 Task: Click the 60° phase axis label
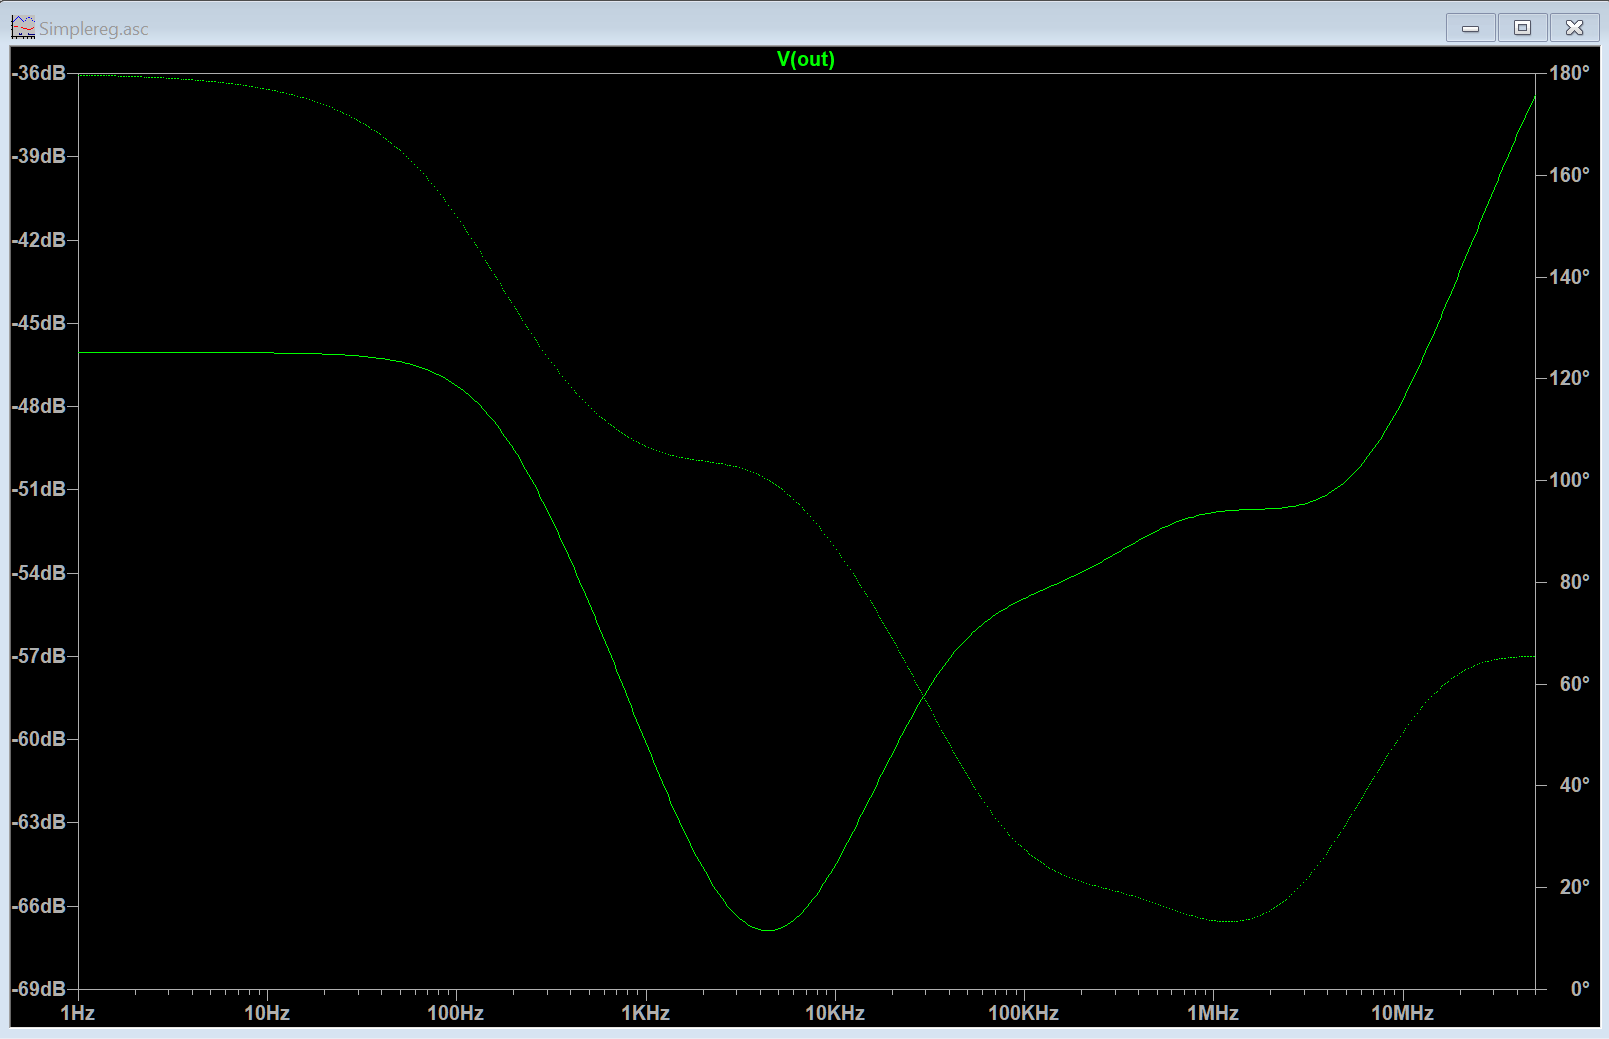coord(1574,684)
